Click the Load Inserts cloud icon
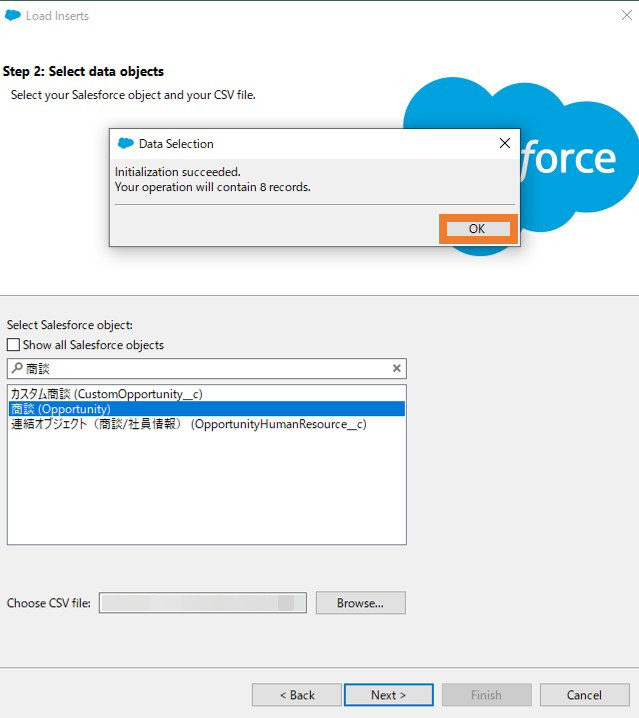The height and width of the screenshot is (718, 639). (x=12, y=16)
